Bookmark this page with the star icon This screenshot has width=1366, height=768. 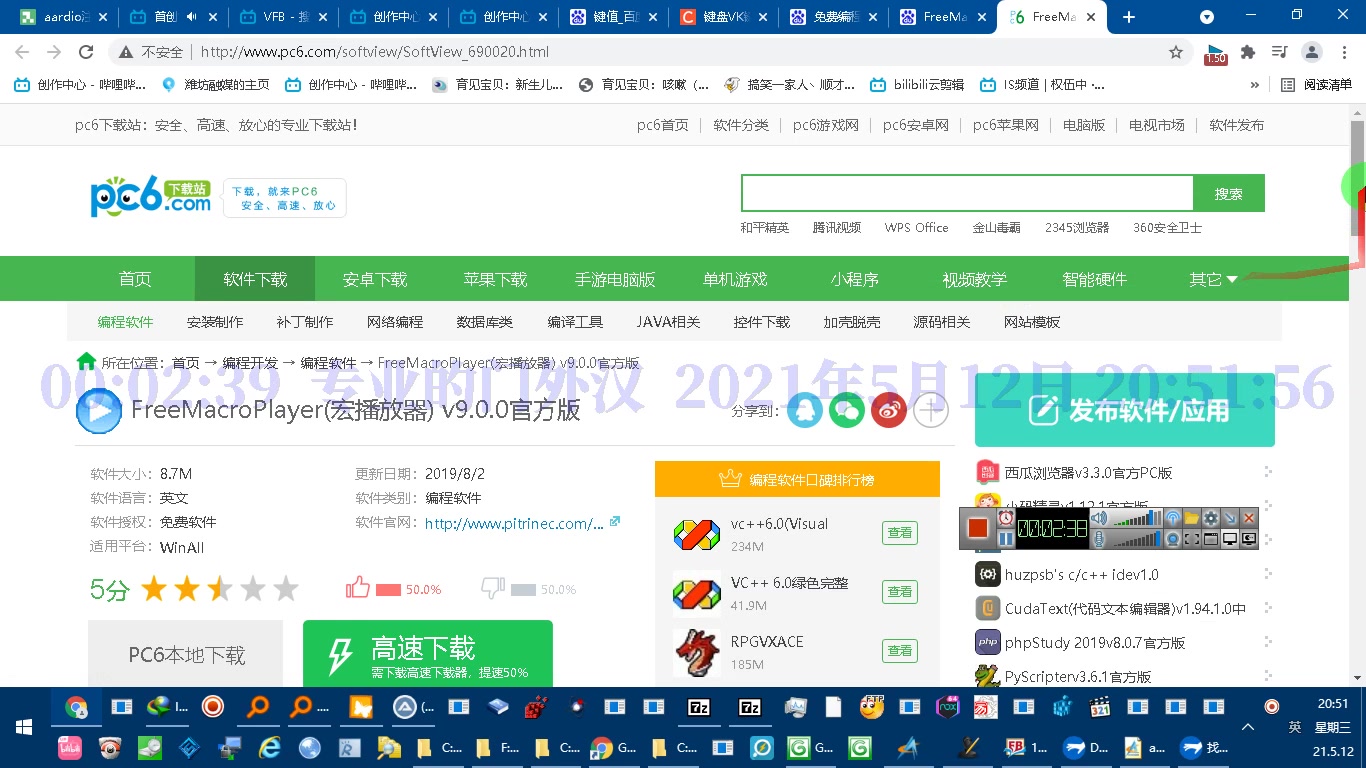tap(1176, 52)
